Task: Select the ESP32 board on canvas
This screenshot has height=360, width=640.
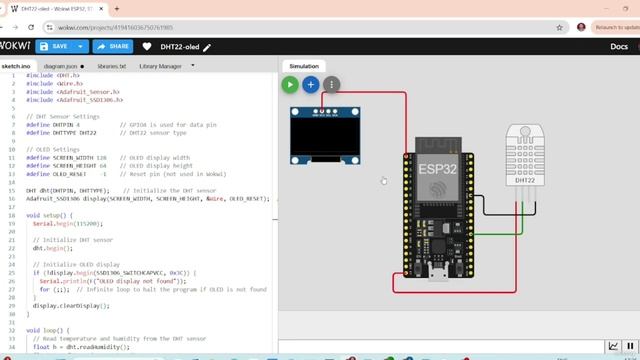Action: coord(438,209)
